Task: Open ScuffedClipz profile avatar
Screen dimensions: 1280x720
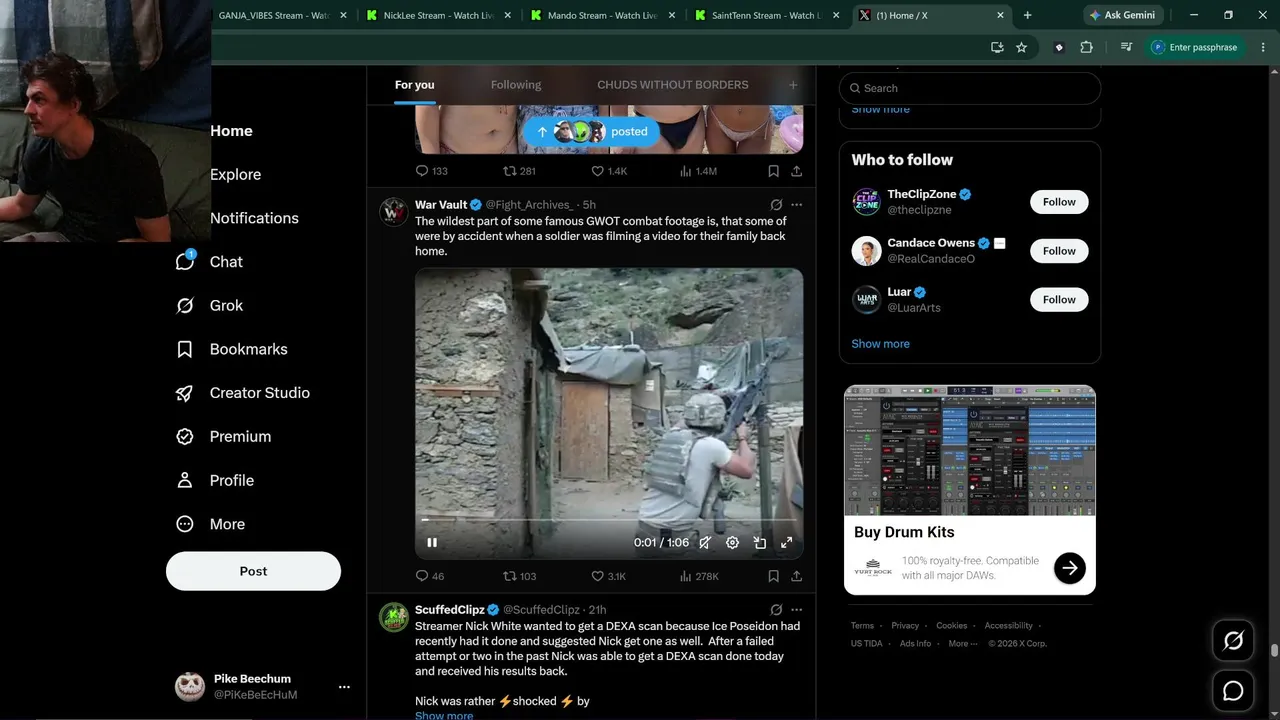Action: (x=393, y=617)
